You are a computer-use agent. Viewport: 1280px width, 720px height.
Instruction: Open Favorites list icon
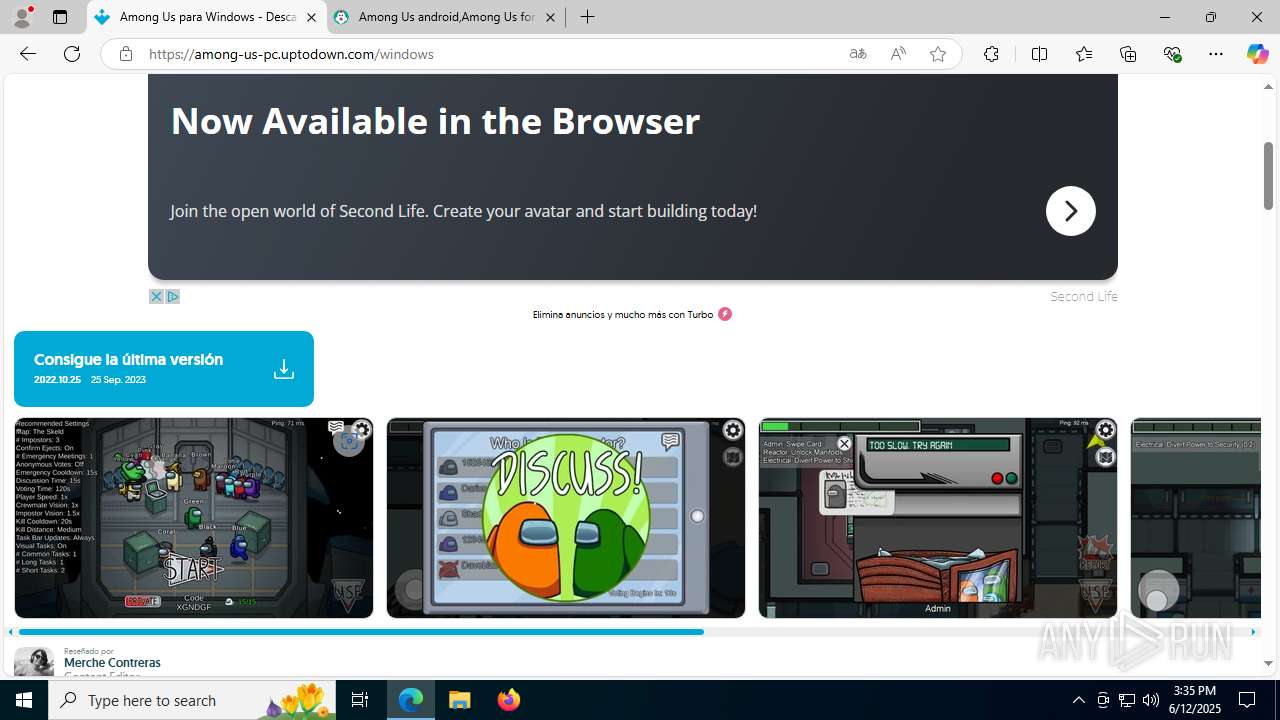click(x=1084, y=54)
